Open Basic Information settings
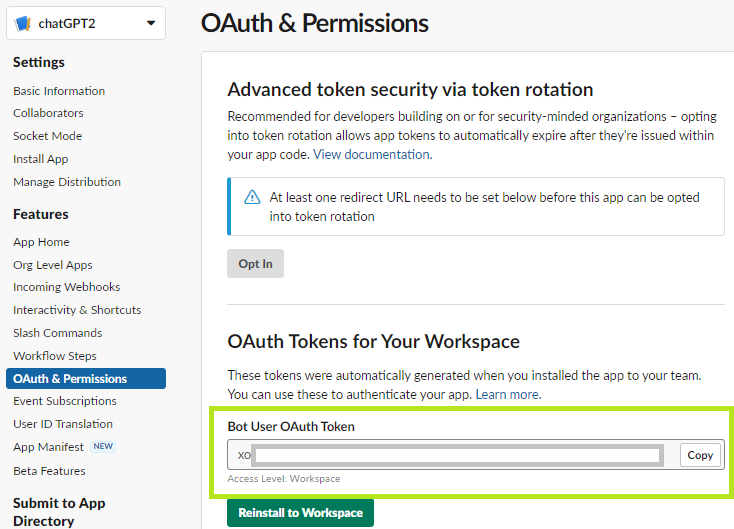 point(59,91)
